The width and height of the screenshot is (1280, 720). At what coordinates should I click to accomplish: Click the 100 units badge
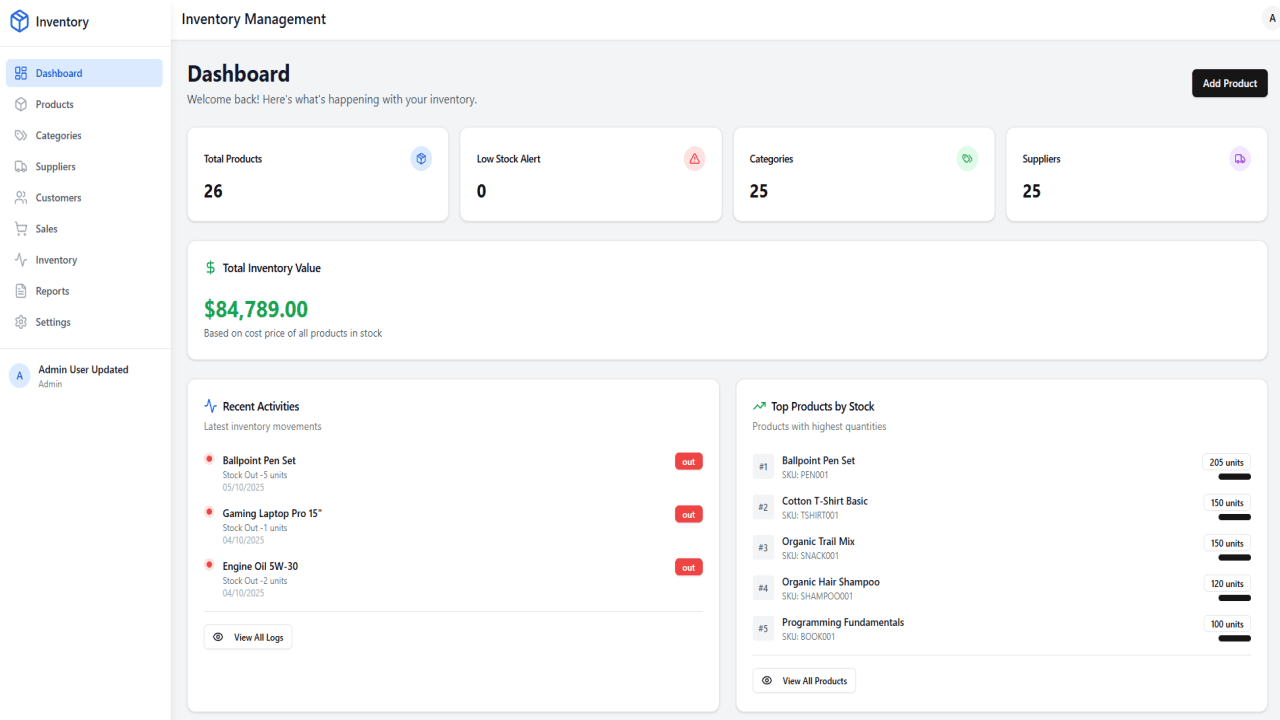tap(1227, 624)
